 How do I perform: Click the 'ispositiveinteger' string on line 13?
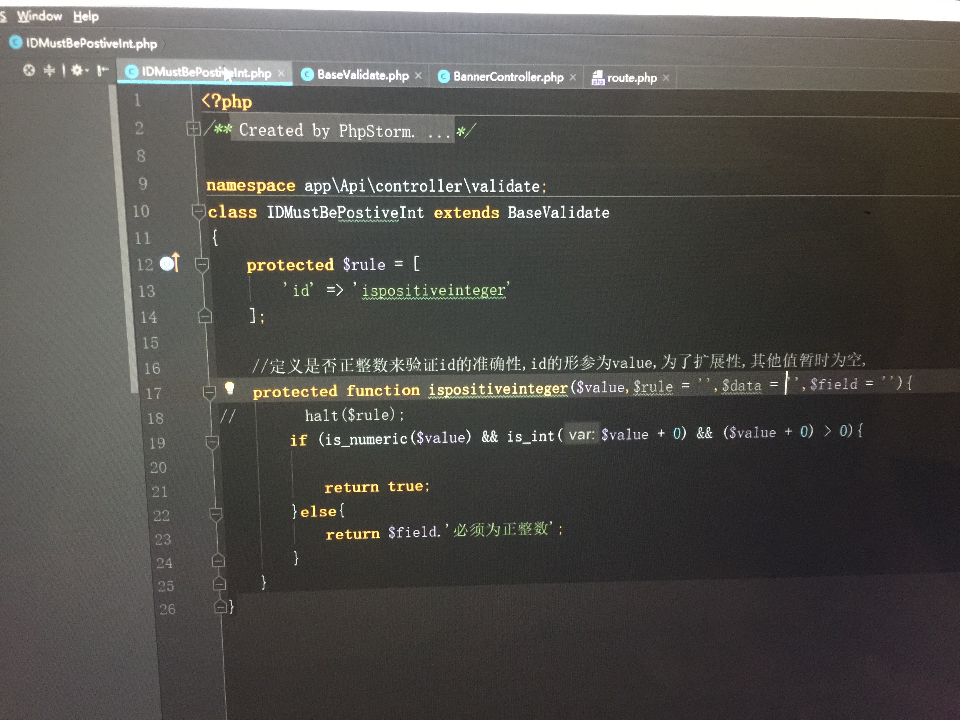click(432, 290)
